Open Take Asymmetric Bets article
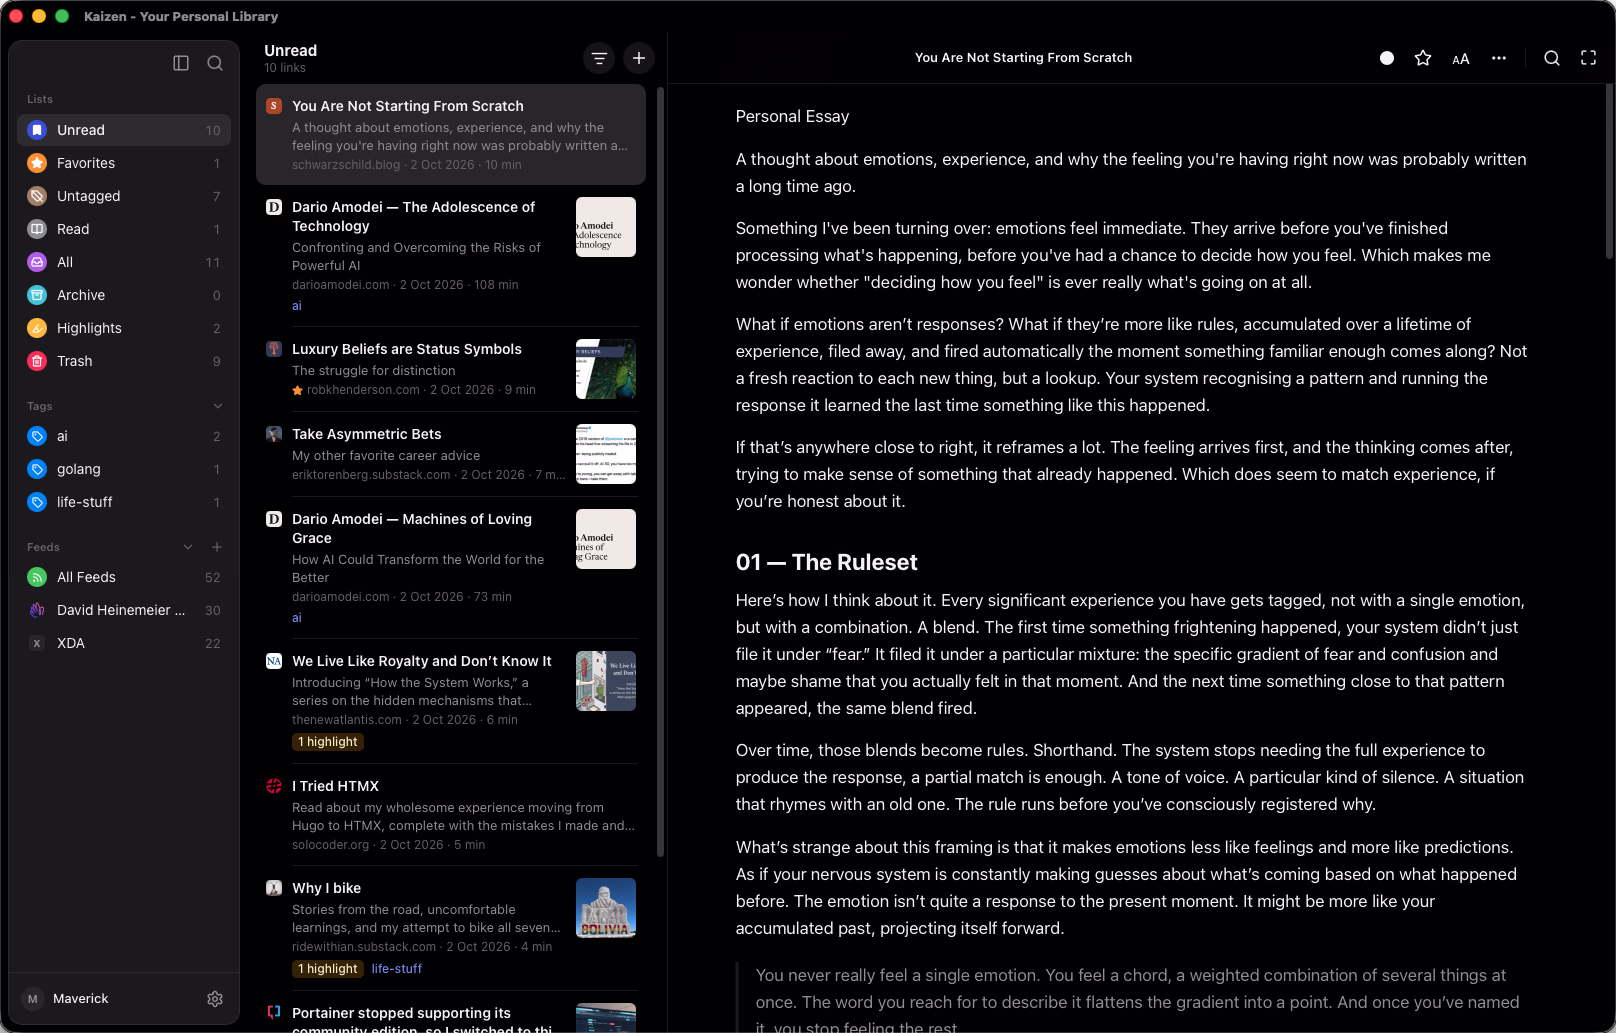 point(450,454)
